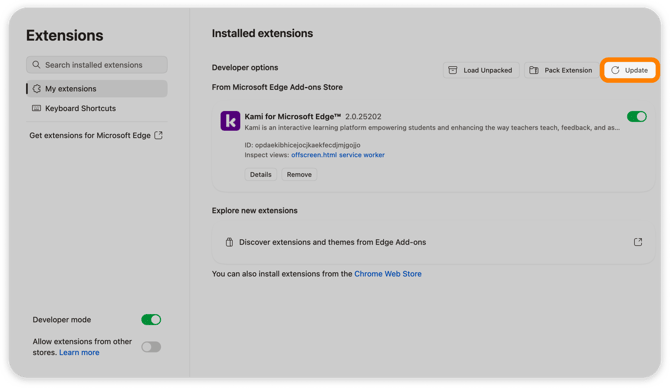Click the Kami version number 2.0.25202

(x=363, y=116)
